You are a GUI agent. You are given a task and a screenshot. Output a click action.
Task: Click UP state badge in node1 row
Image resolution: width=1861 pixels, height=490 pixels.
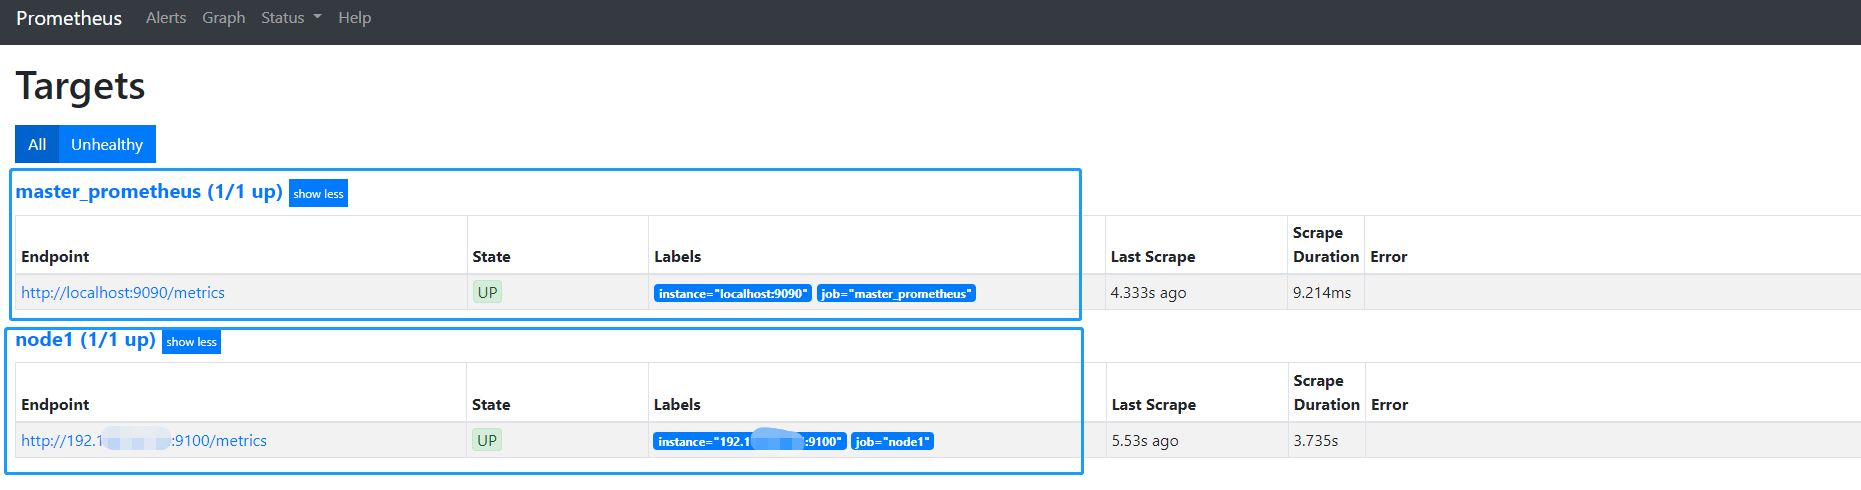[487, 441]
